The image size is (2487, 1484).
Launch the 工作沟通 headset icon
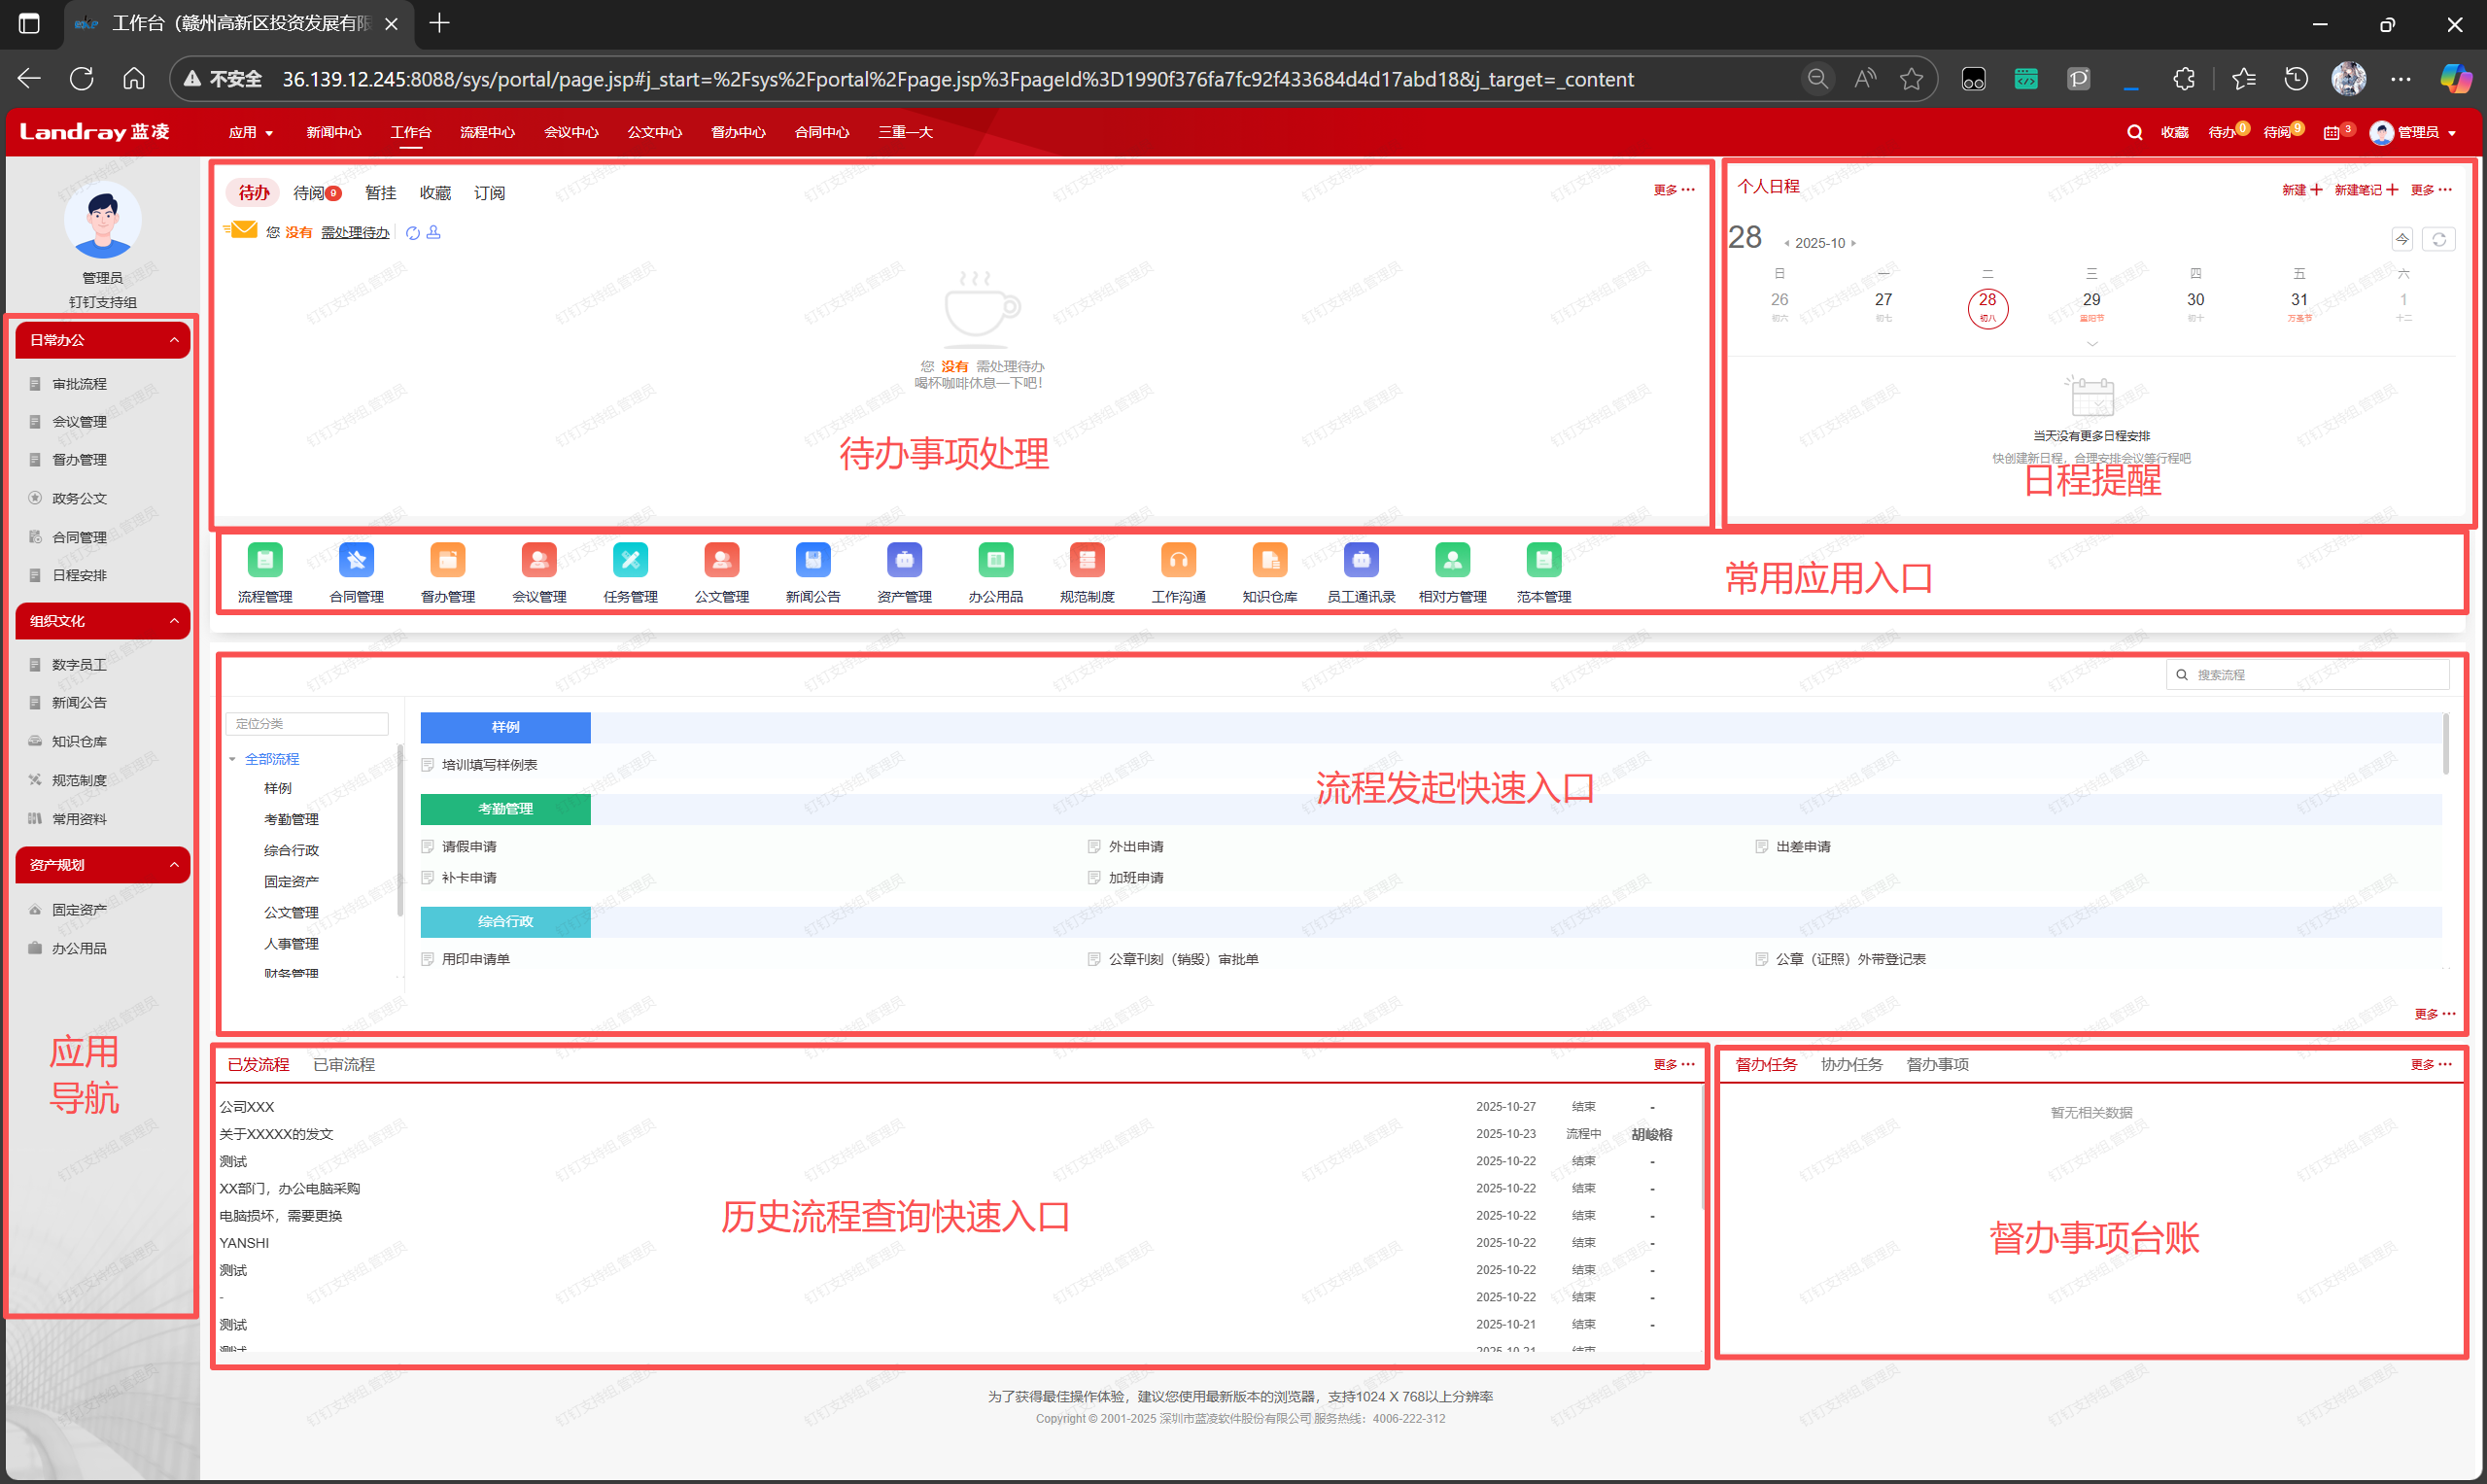tap(1178, 560)
